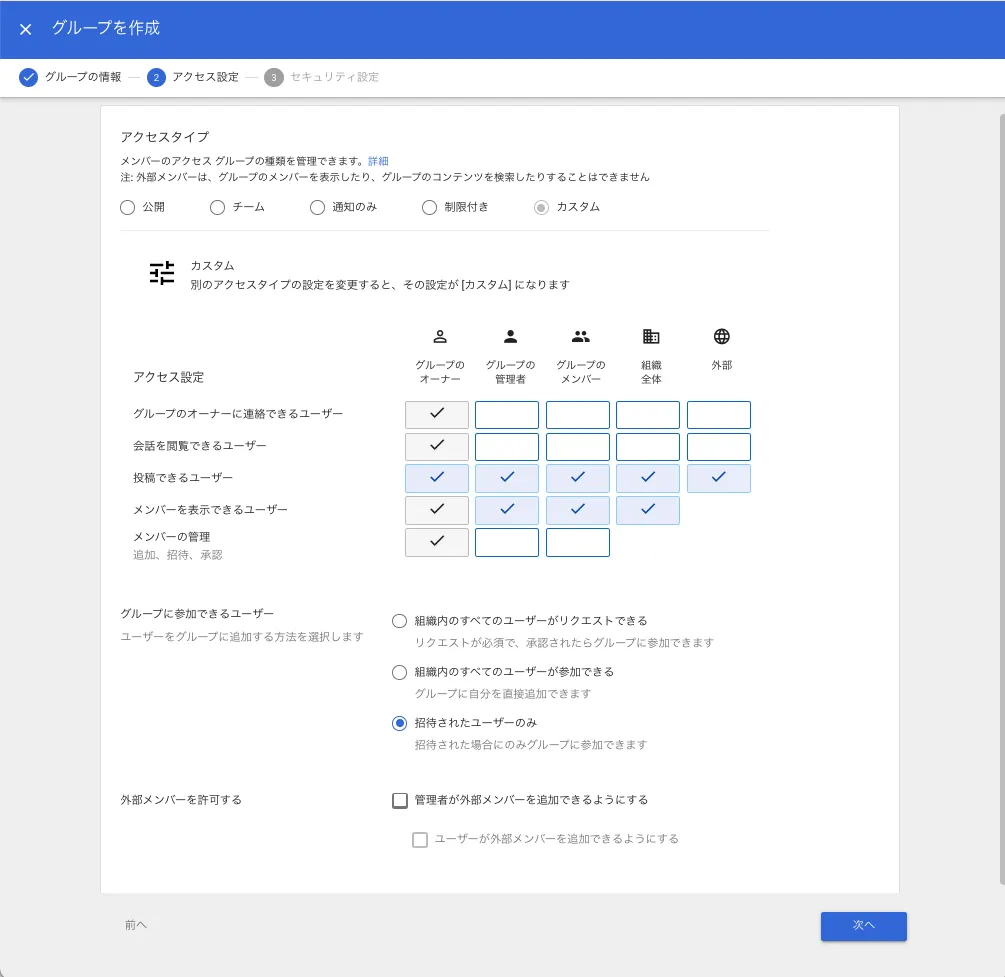Click the グループに参加できるユーザー label
Image resolution: width=1005 pixels, height=977 pixels.
click(197, 614)
